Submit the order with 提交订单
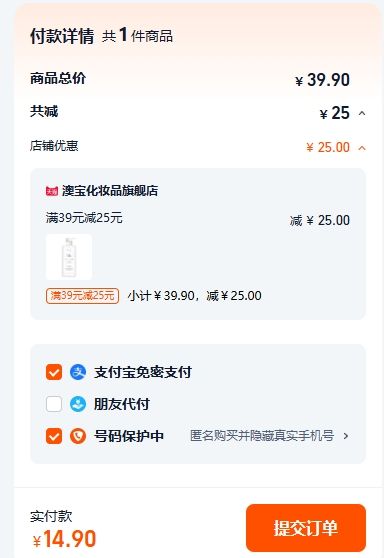 306,528
